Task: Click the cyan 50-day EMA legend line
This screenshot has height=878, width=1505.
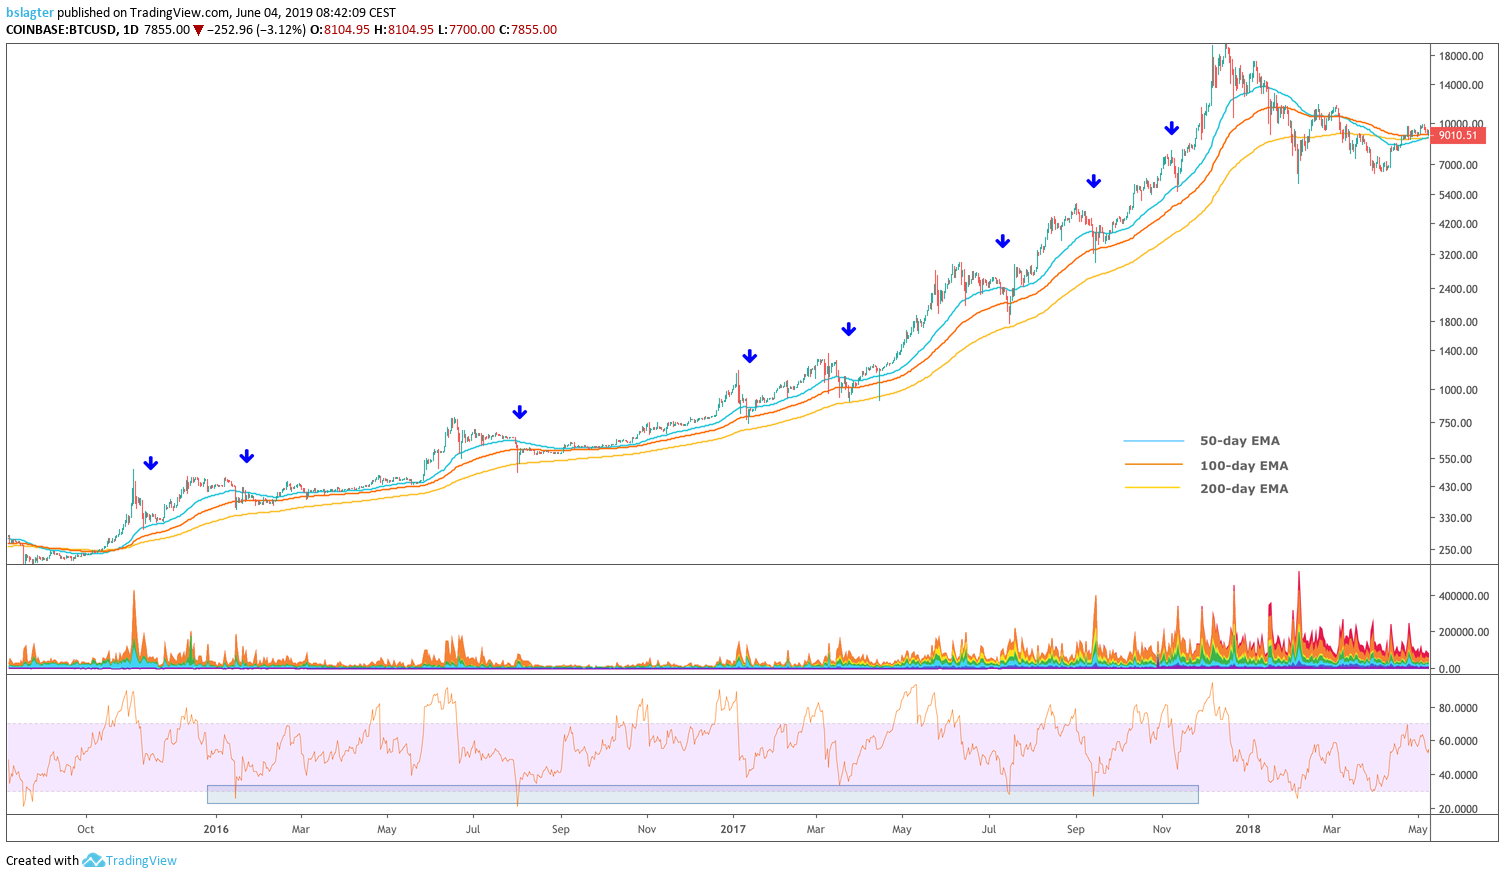Action: [1155, 441]
